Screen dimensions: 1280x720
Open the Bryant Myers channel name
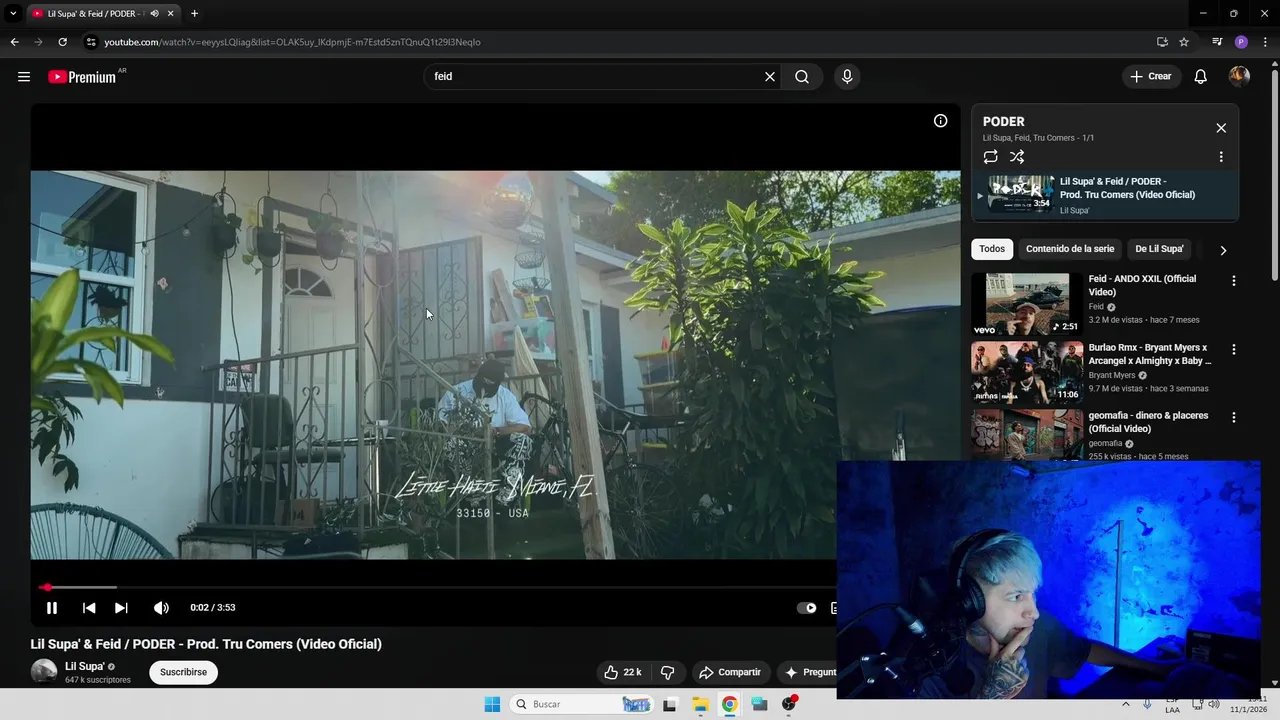[x=1112, y=375]
